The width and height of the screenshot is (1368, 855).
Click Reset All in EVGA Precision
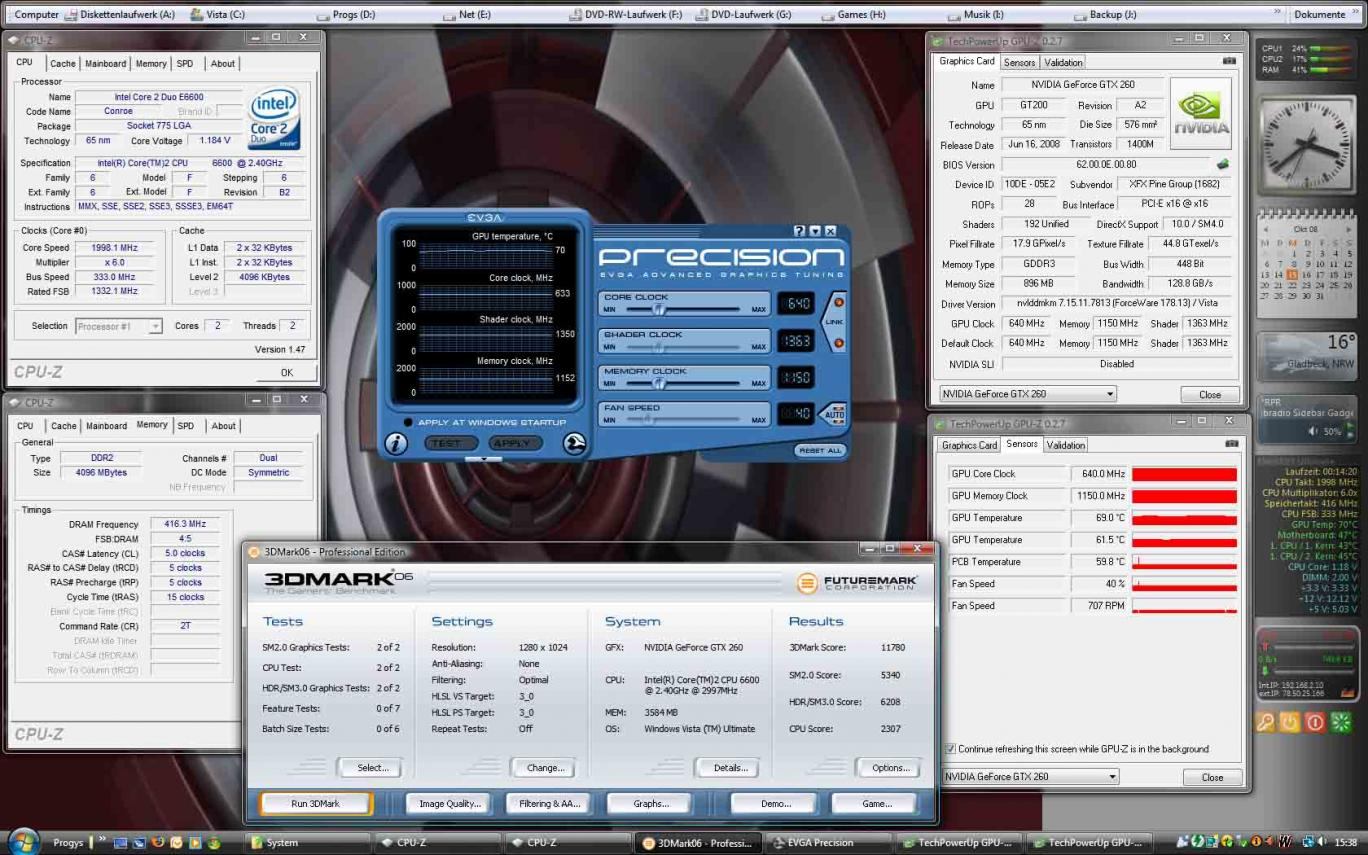821,451
